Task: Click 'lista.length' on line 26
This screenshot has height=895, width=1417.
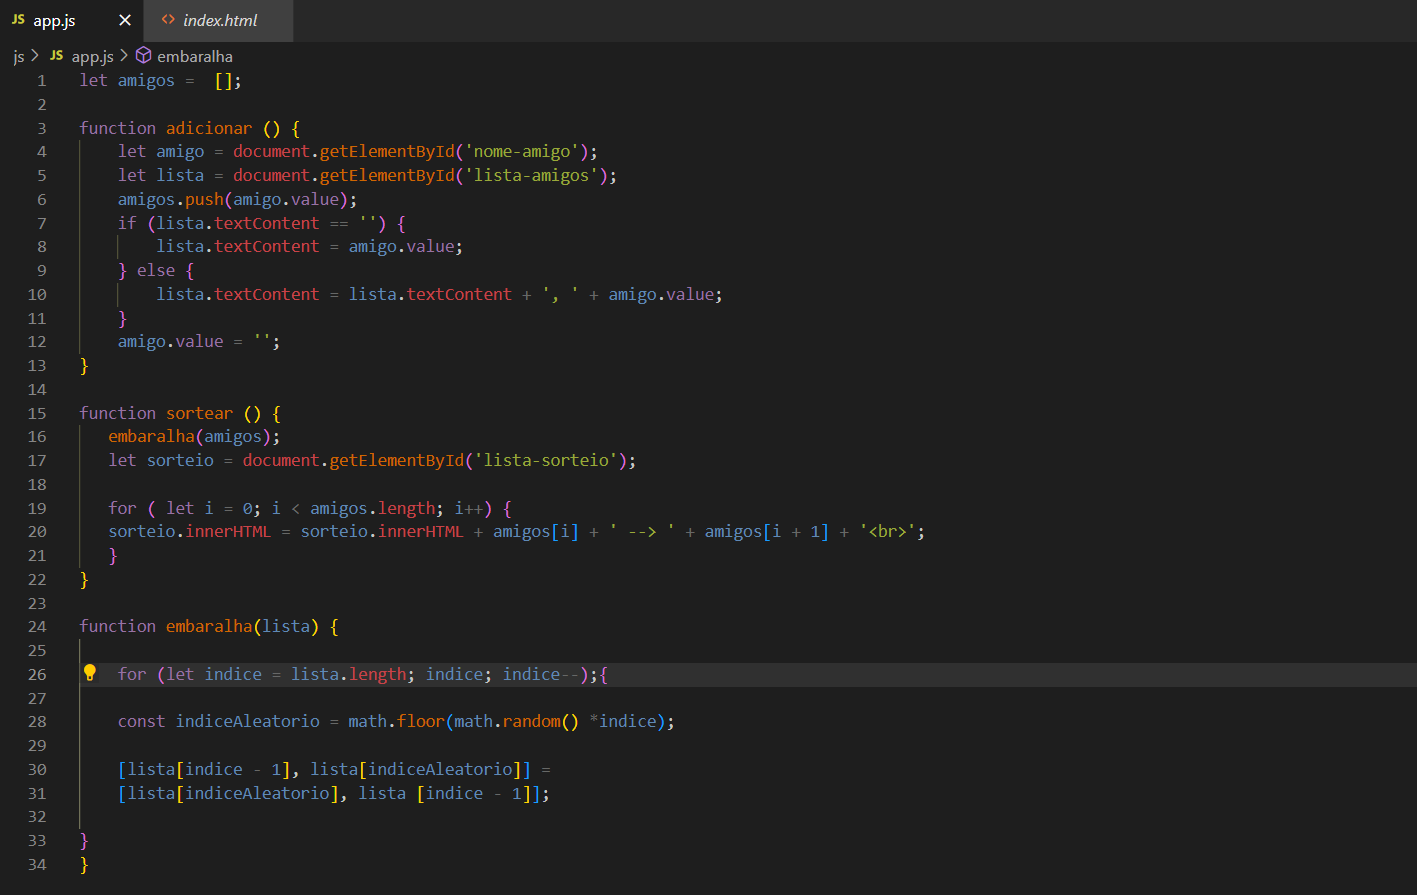Action: click(x=348, y=674)
